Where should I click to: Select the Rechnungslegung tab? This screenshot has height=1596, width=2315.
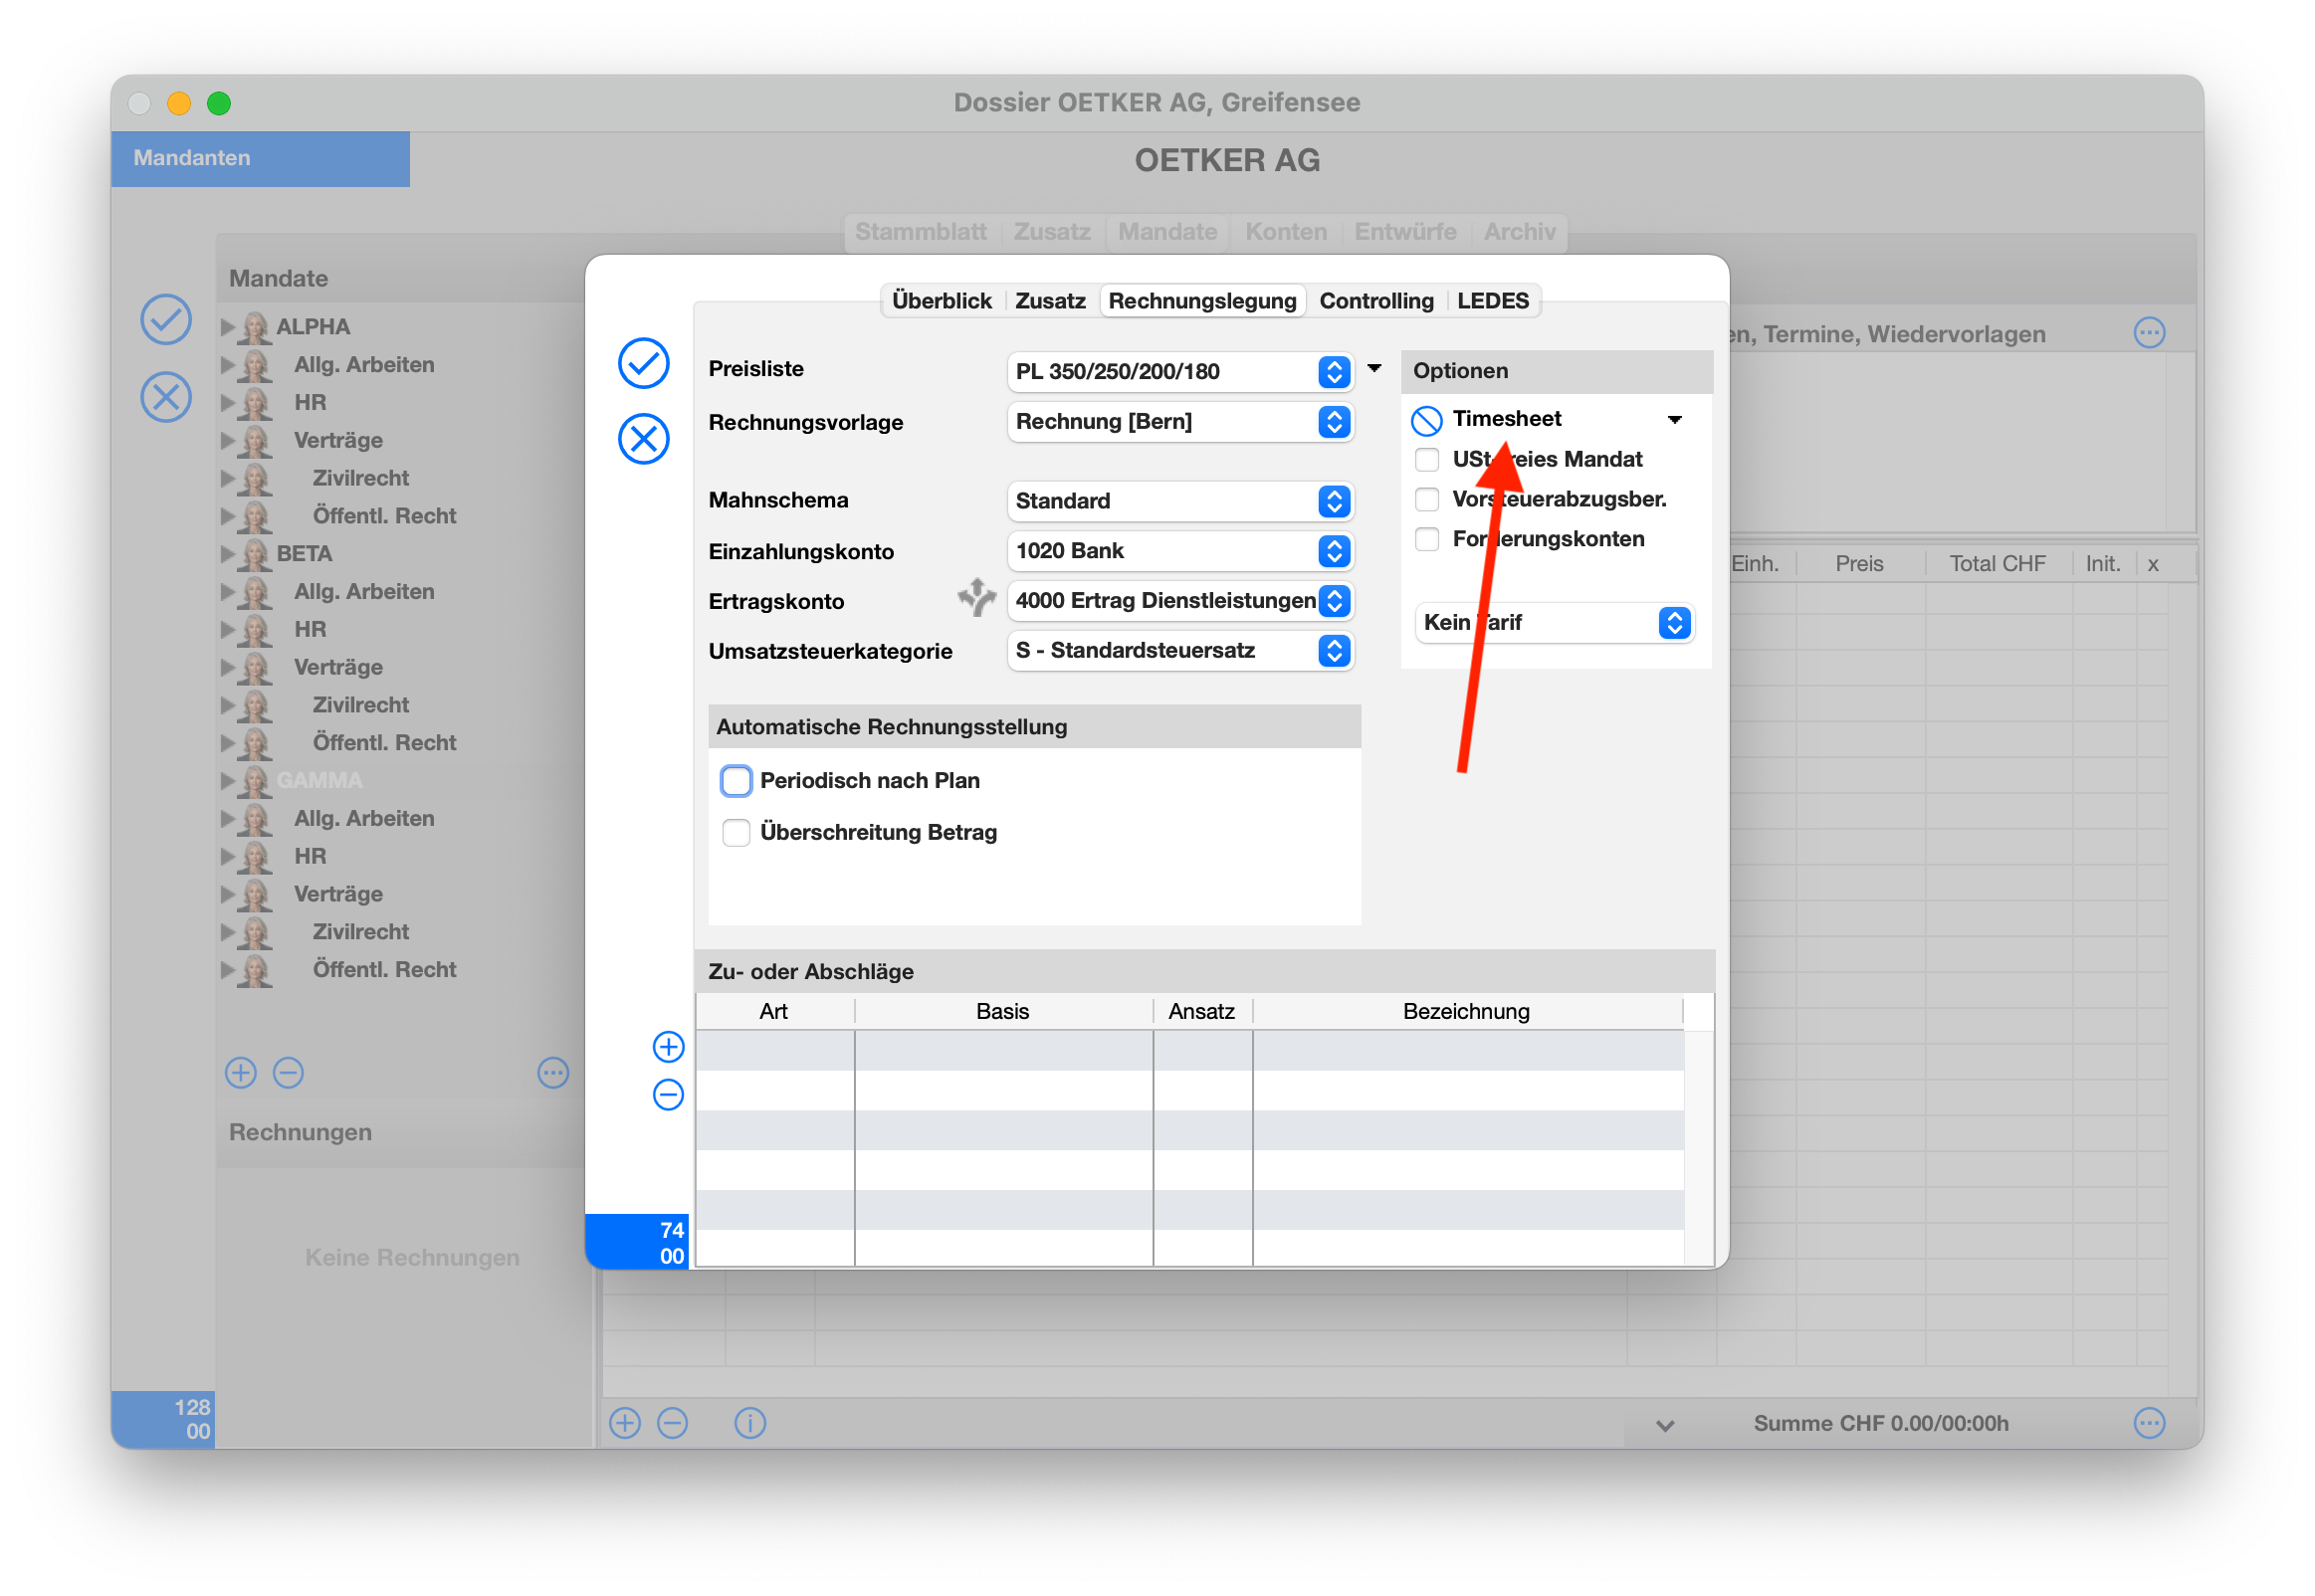(x=1202, y=301)
